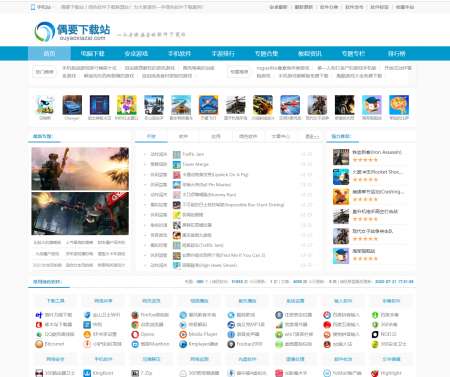Screen dimensions: 450x377
Task: Open the Rocket Shooter game thumbnail
Action: point(341,177)
